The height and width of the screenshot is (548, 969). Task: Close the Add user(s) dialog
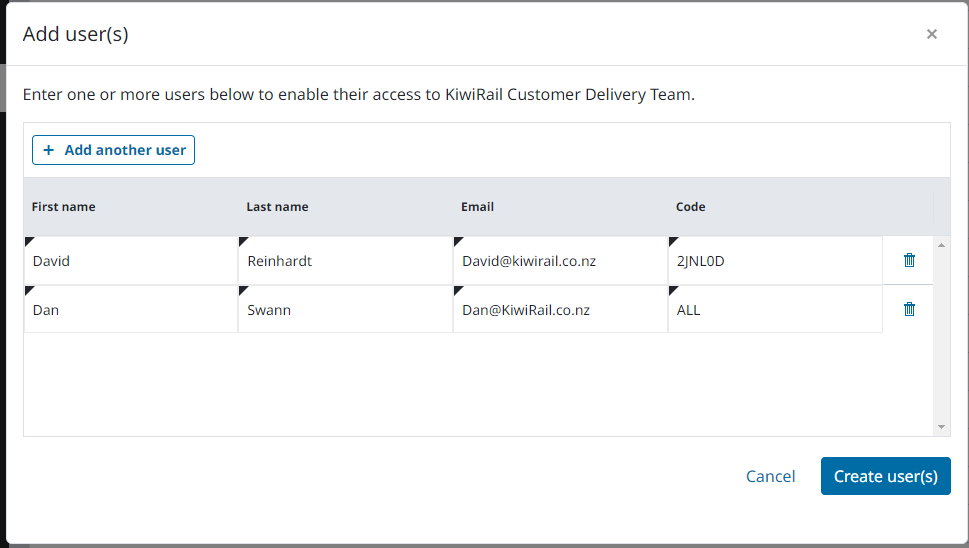point(931,34)
